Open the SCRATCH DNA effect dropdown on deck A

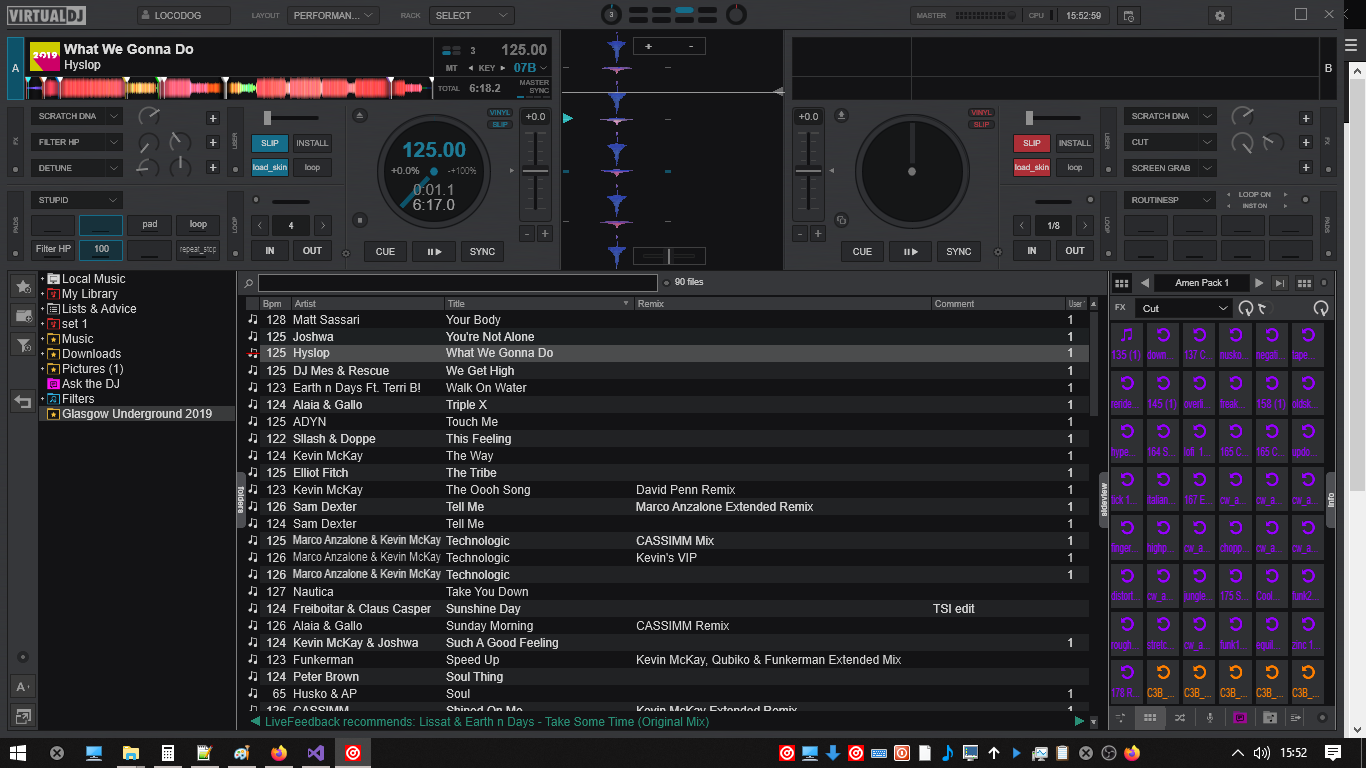click(x=77, y=116)
